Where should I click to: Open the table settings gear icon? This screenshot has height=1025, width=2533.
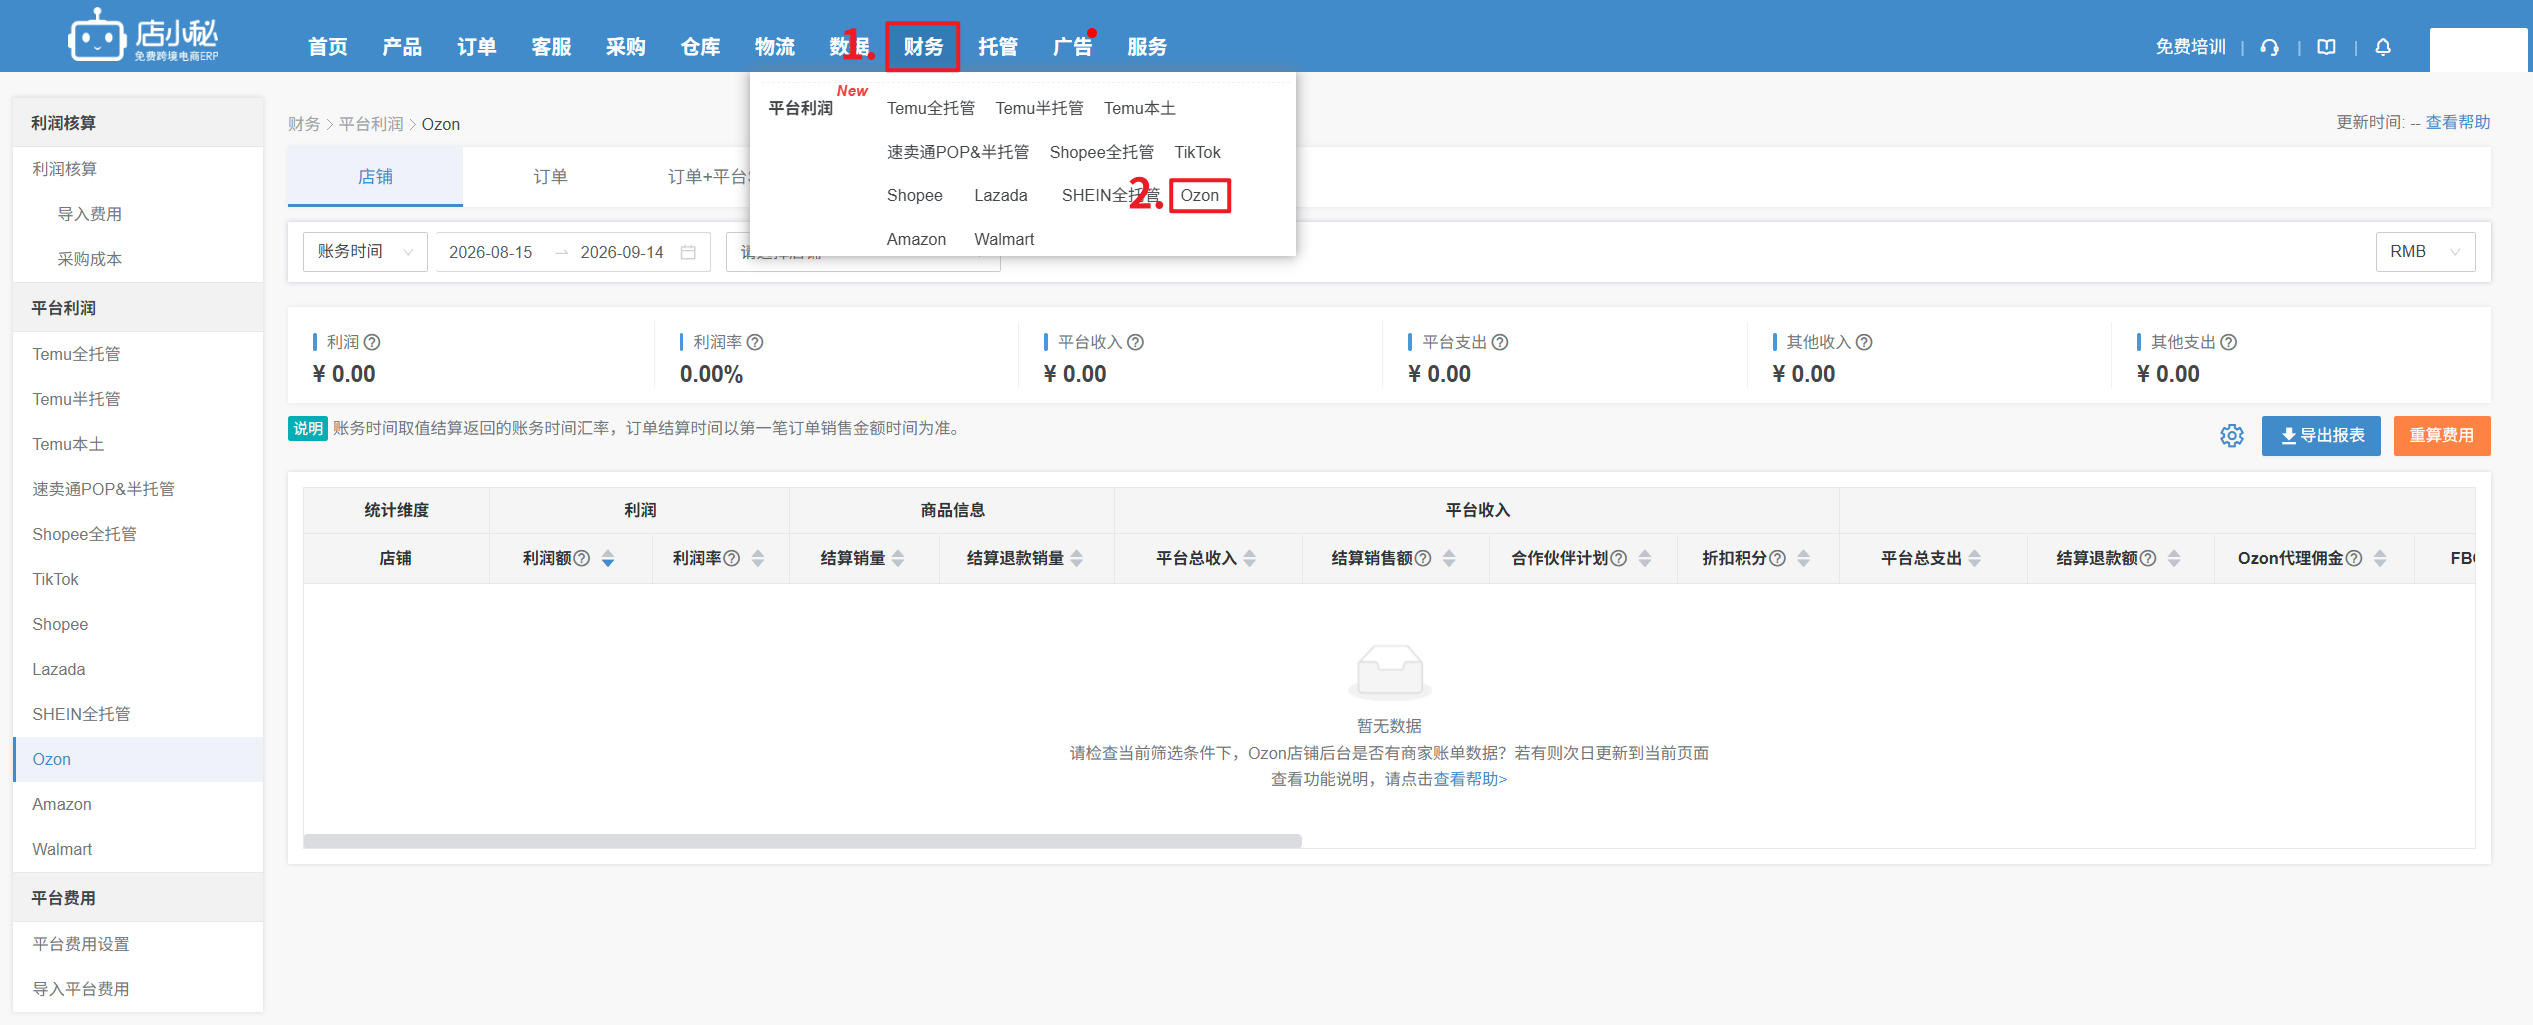pos(2232,436)
